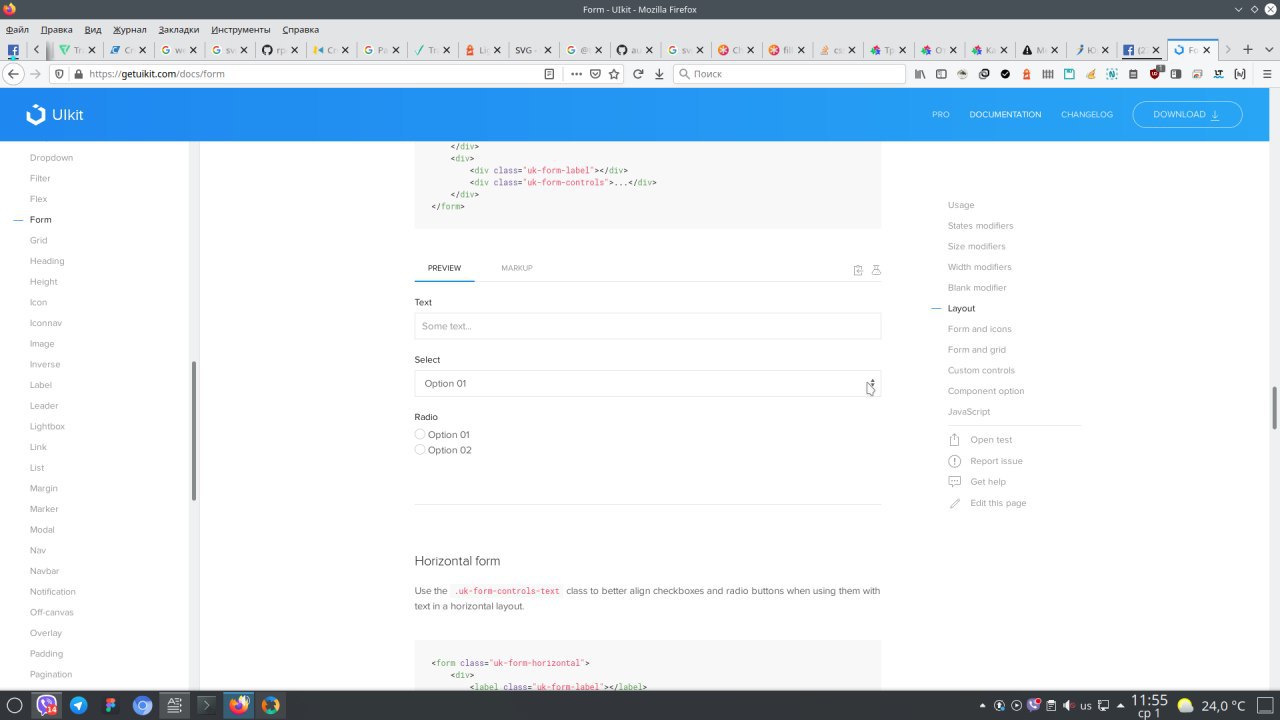Go to Documentation in the header
The width and height of the screenshot is (1280, 720).
click(1005, 115)
